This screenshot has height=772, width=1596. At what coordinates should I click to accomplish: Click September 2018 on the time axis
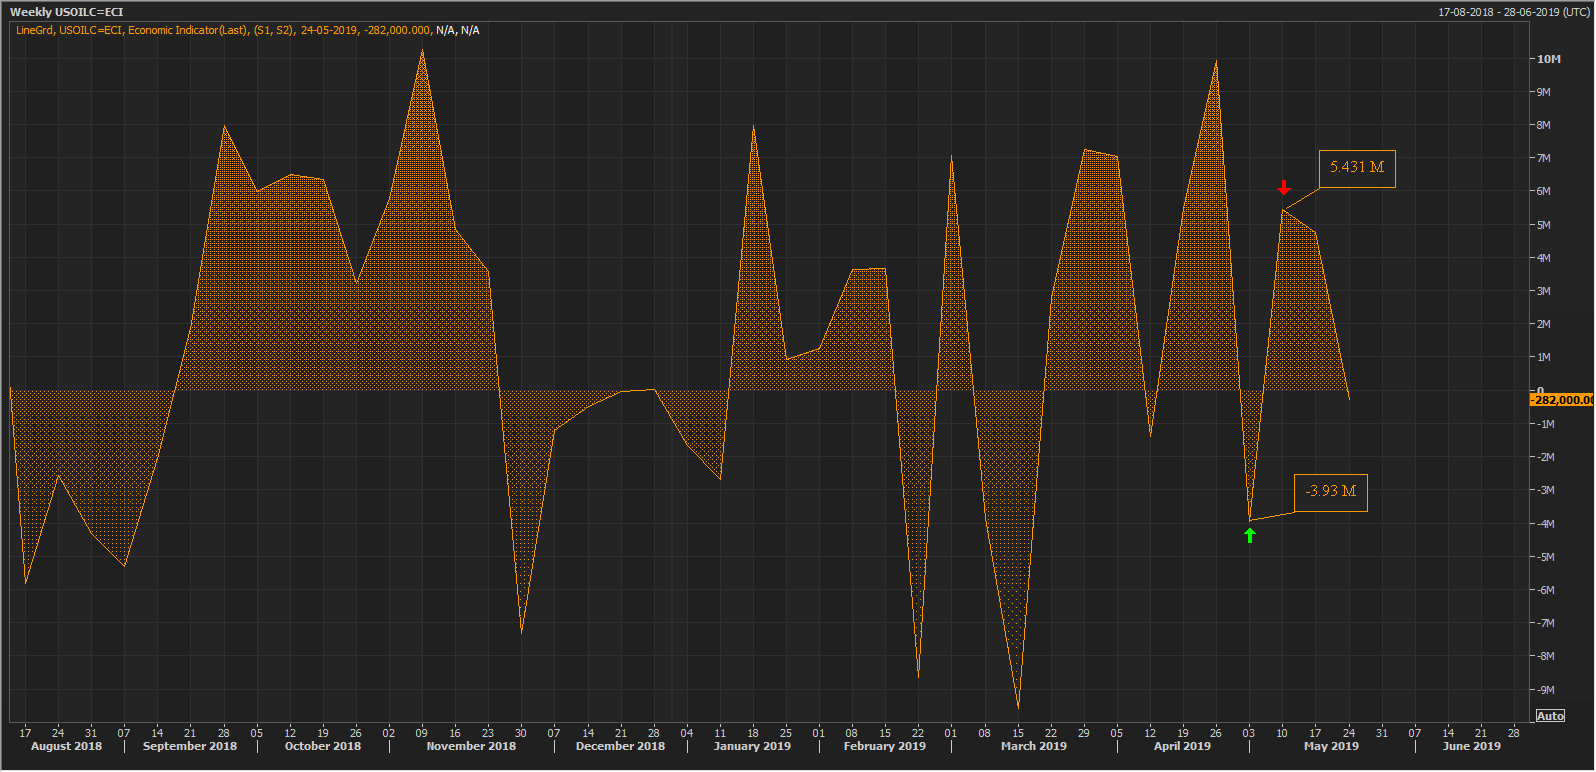(190, 746)
